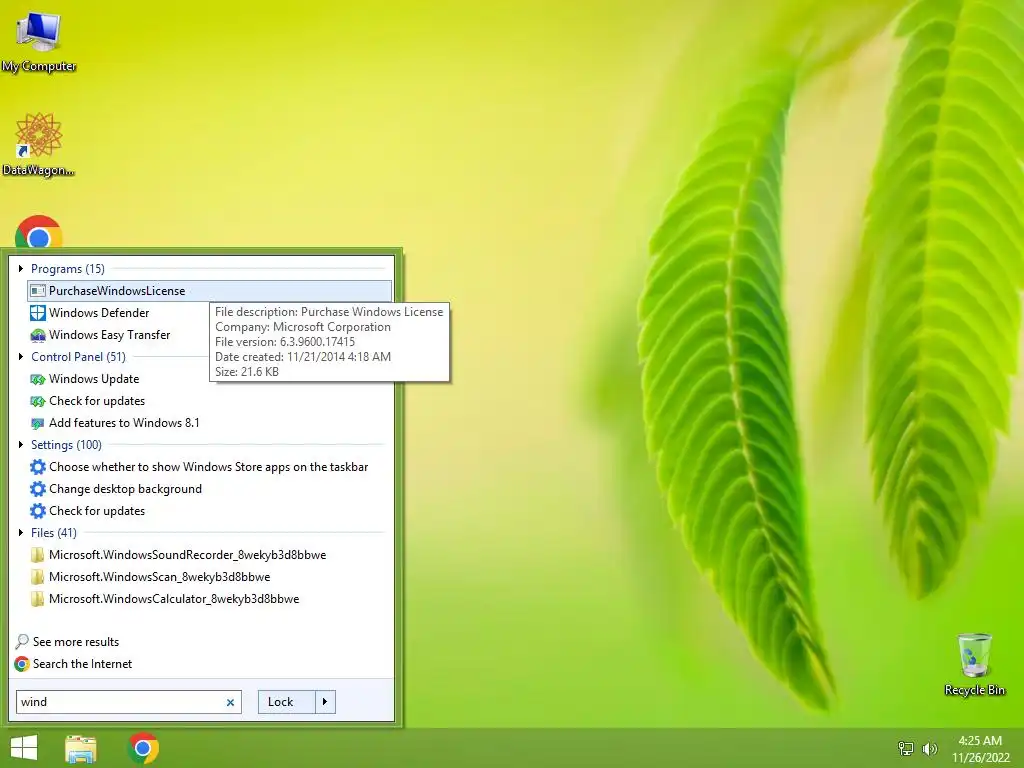Screen dimensions: 1024x768
Task: Select 'Microsoft.WindowsCalculator_8wekyb3d8bbwe' file name
Action: 174,599
